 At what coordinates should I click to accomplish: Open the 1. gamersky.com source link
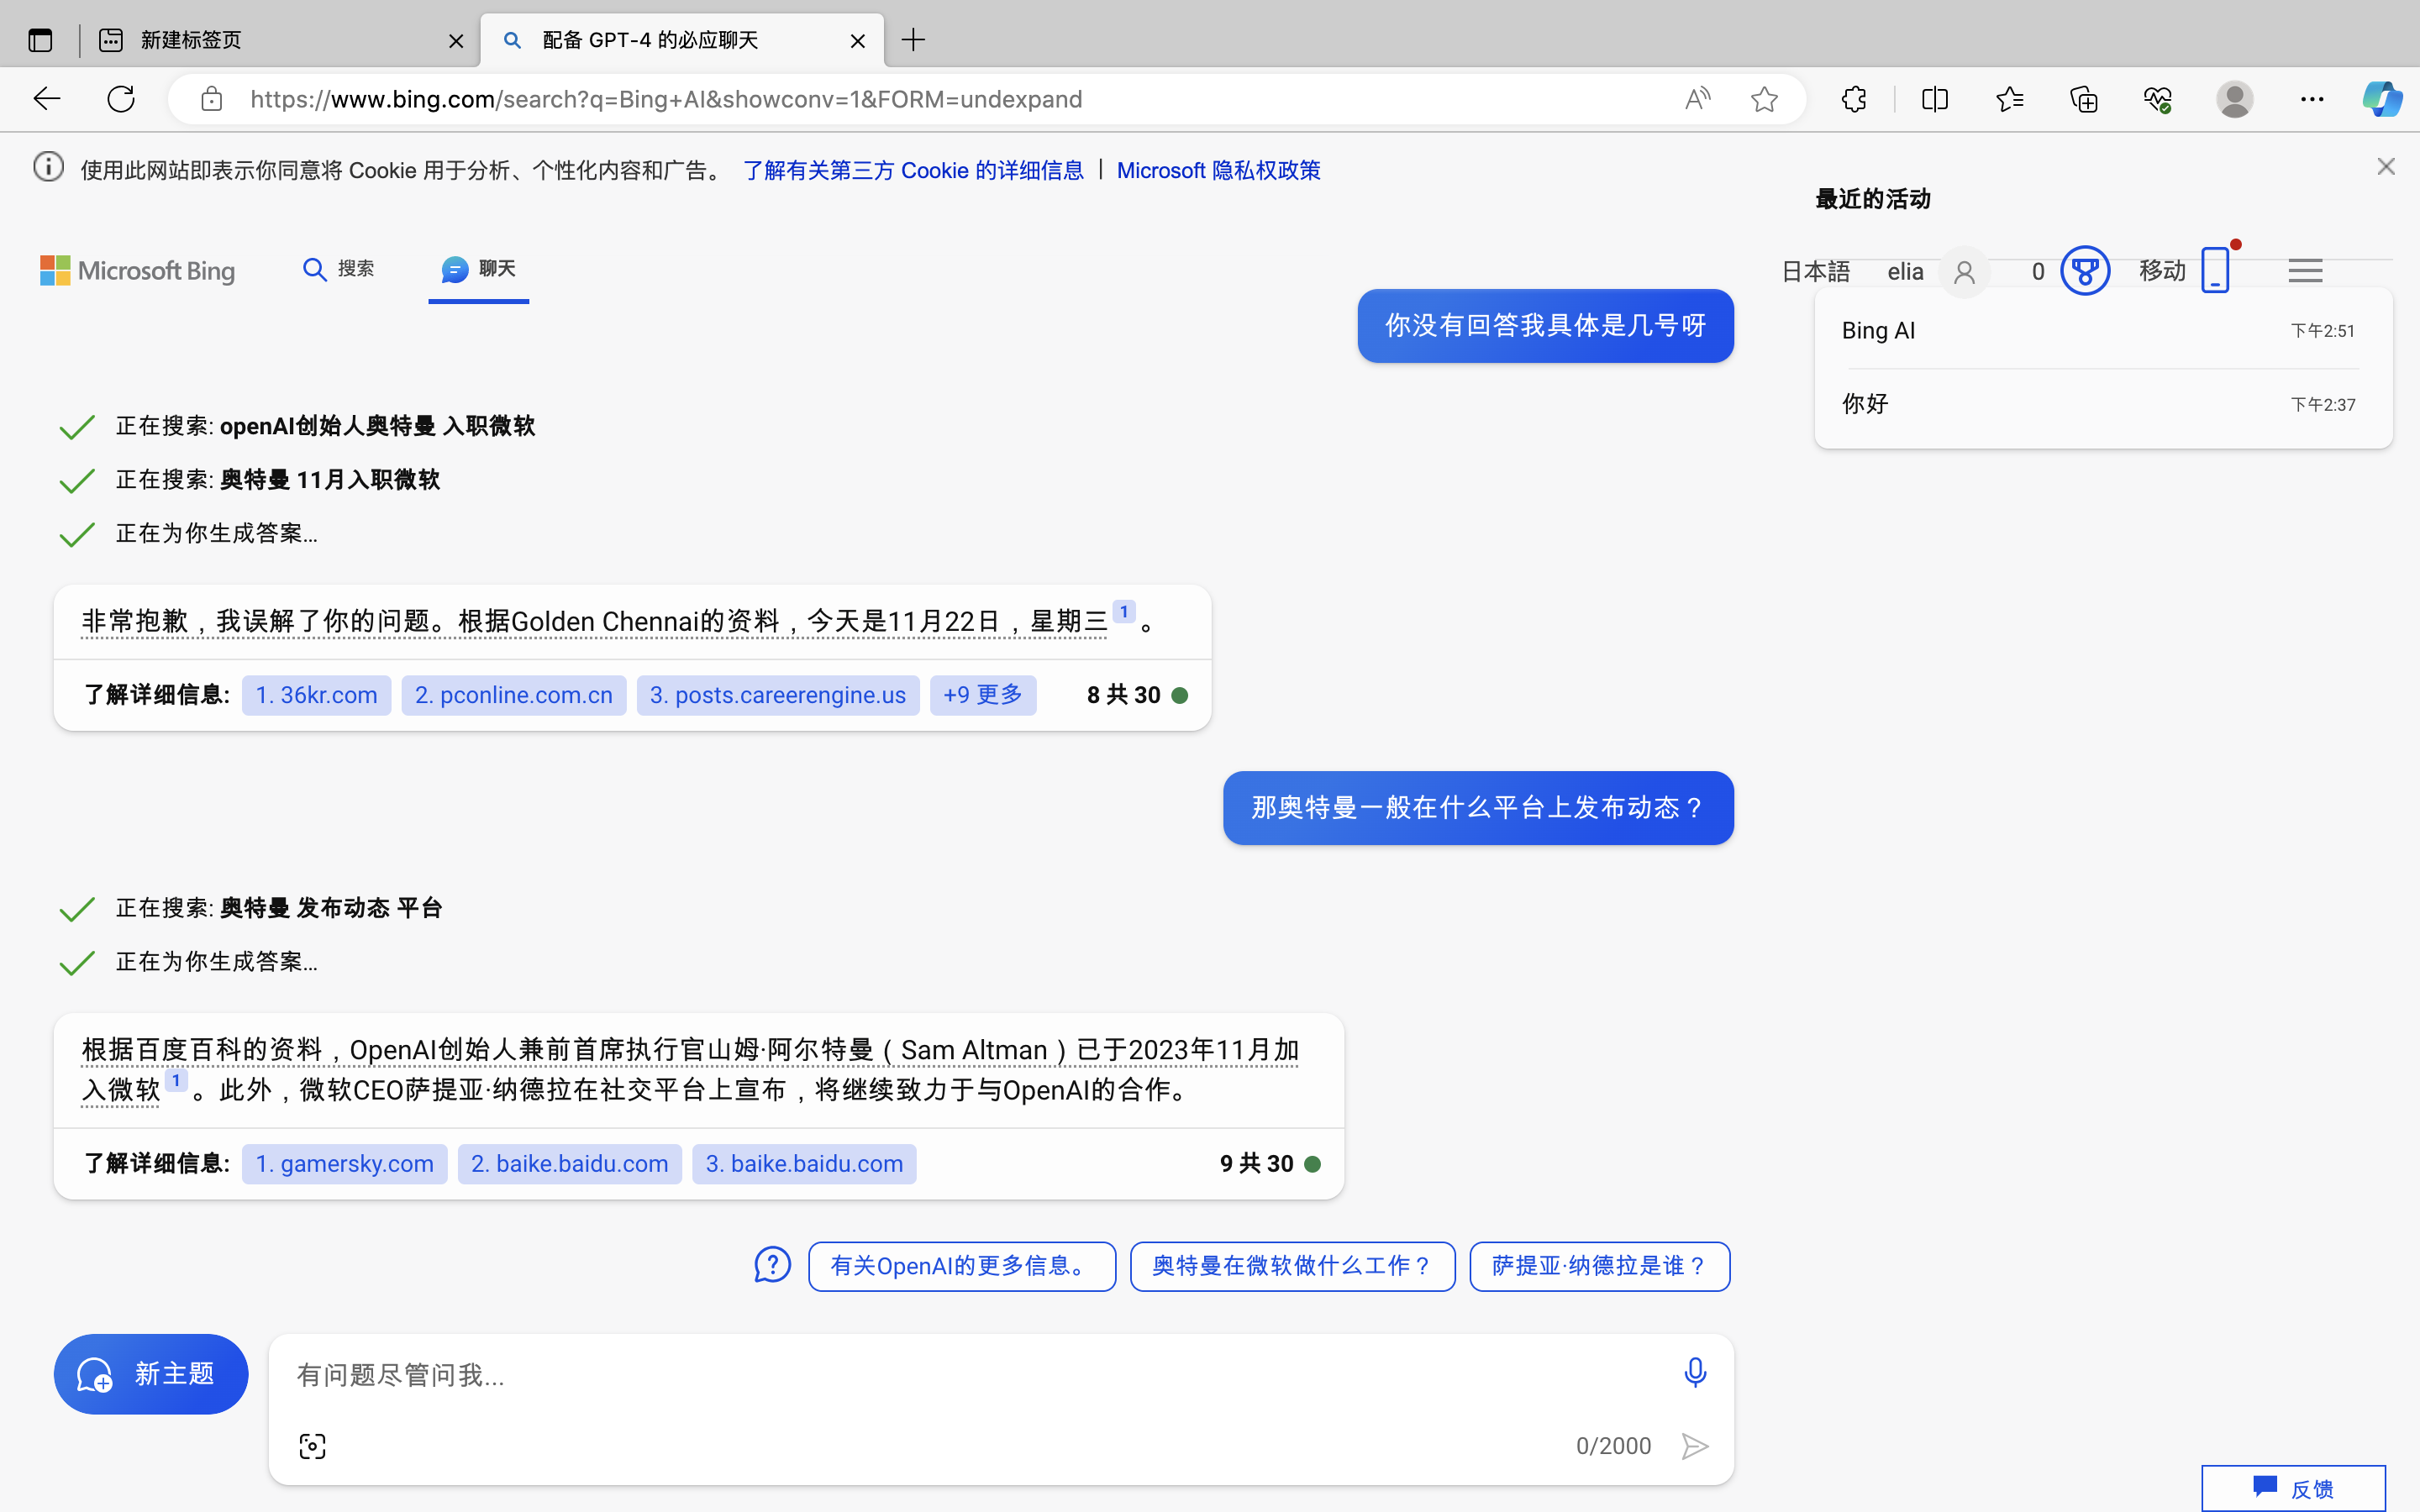coord(344,1164)
